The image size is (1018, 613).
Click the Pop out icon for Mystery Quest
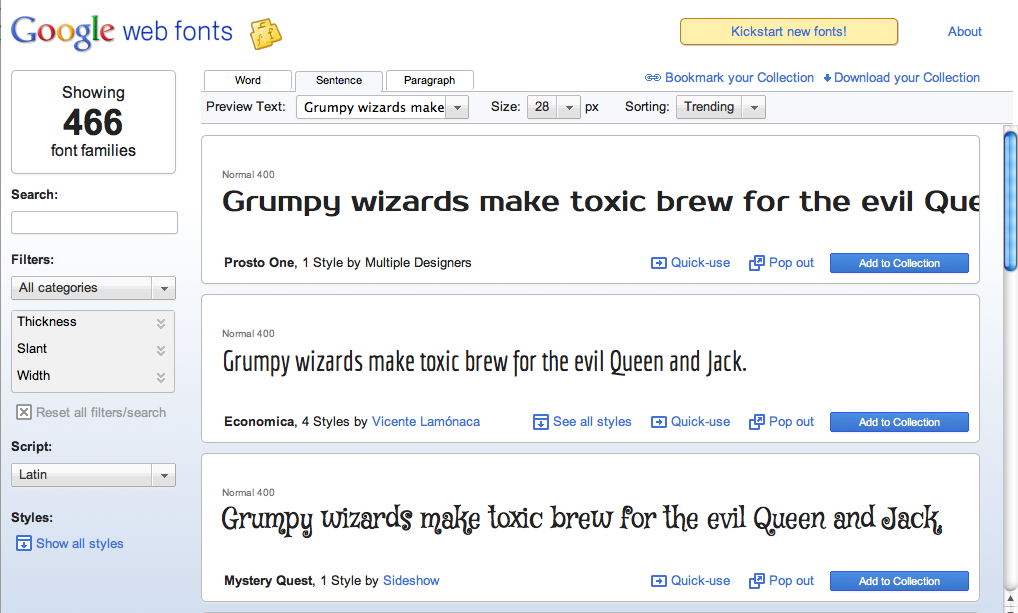click(756, 581)
